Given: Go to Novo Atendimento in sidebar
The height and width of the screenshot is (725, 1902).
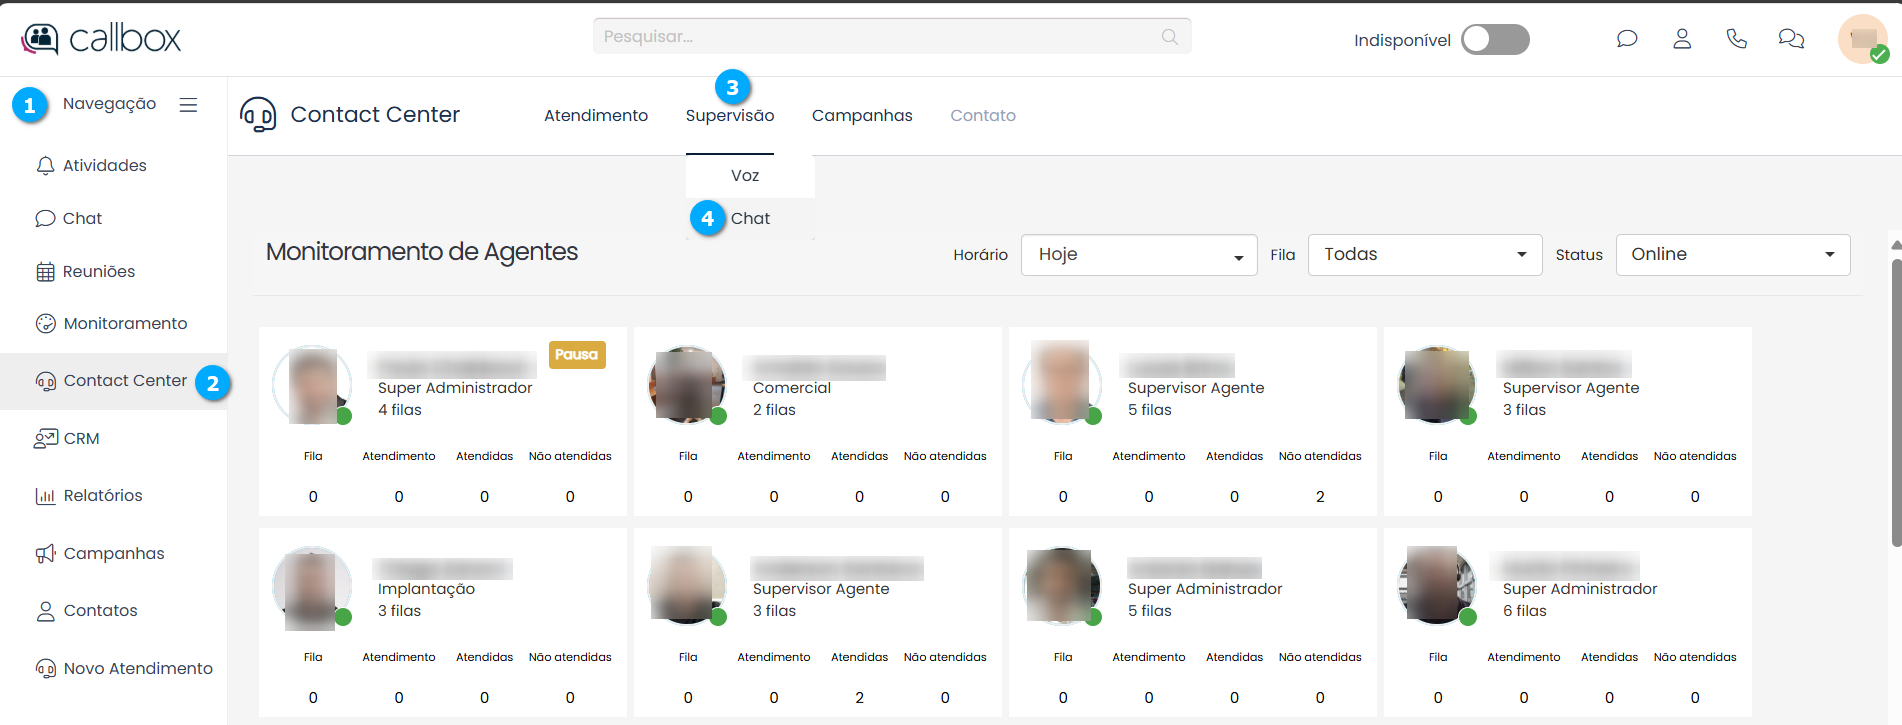Looking at the screenshot, I should tap(138, 669).
